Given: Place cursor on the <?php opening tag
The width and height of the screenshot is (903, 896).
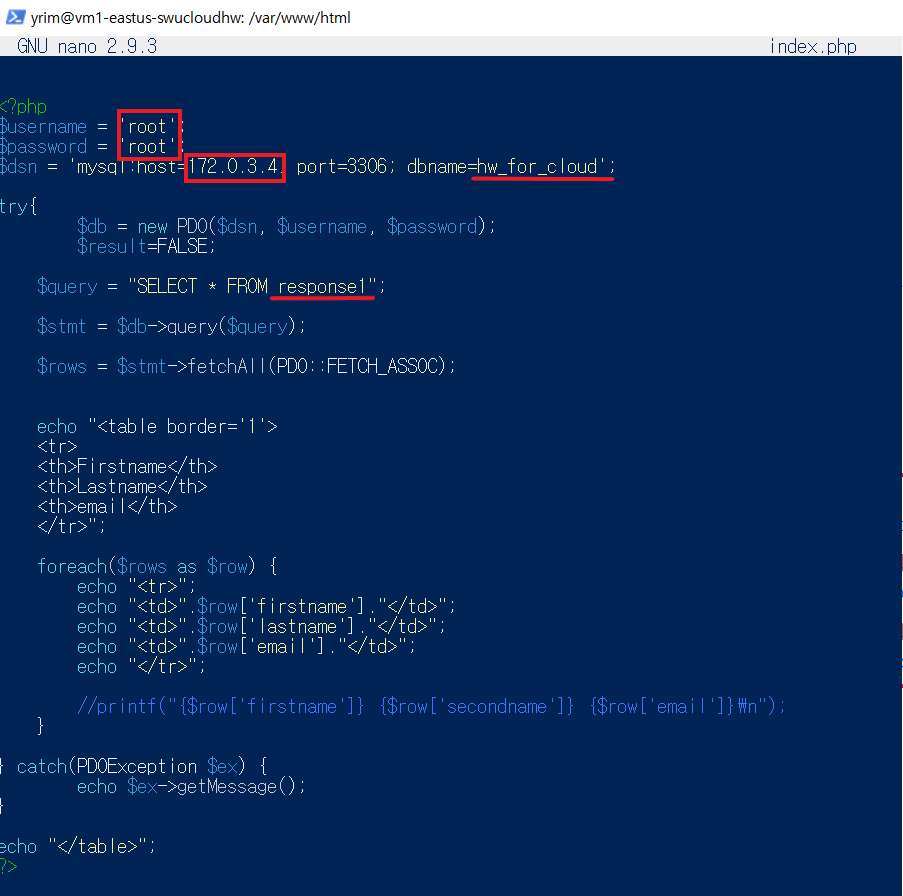Looking at the screenshot, I should 23,107.
